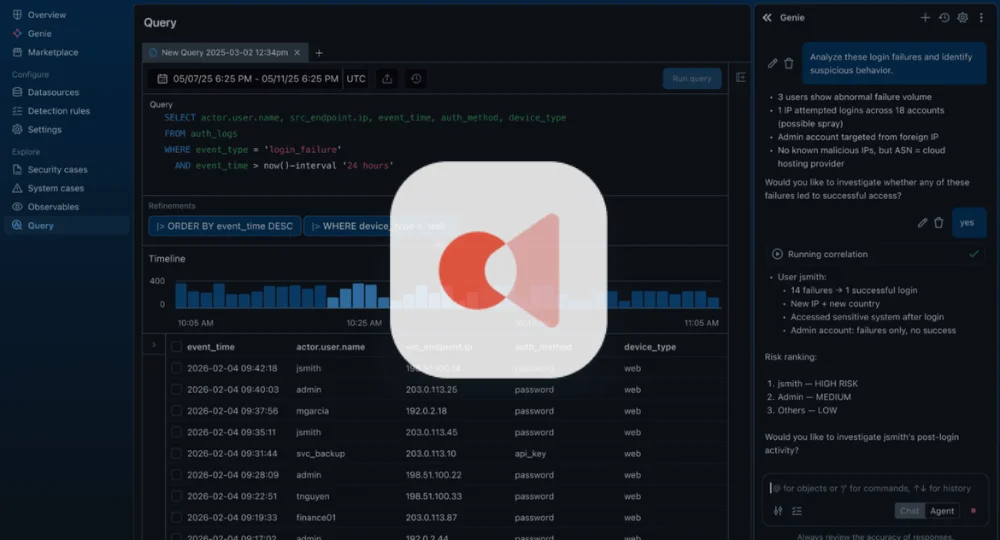Sort by the device_type column header

tap(650, 347)
